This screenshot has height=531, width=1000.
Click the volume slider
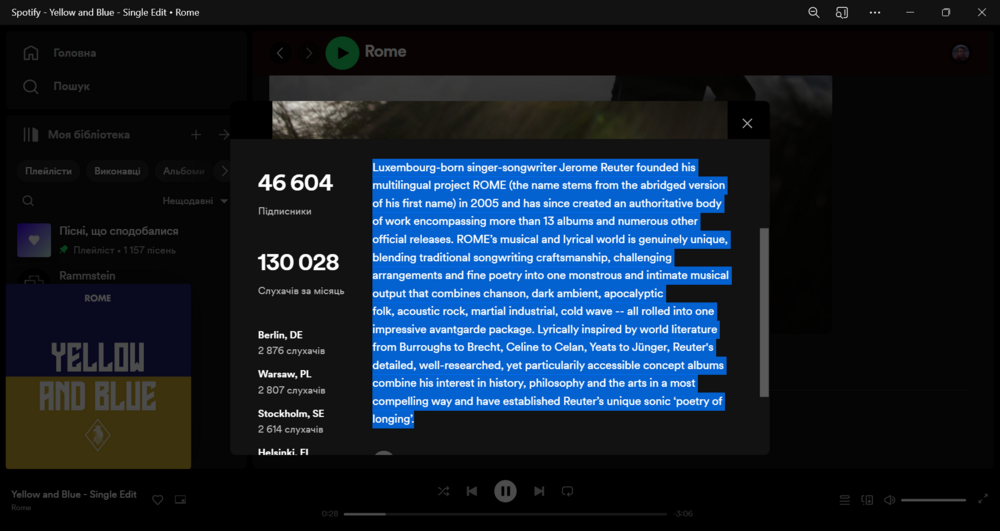[x=934, y=500]
